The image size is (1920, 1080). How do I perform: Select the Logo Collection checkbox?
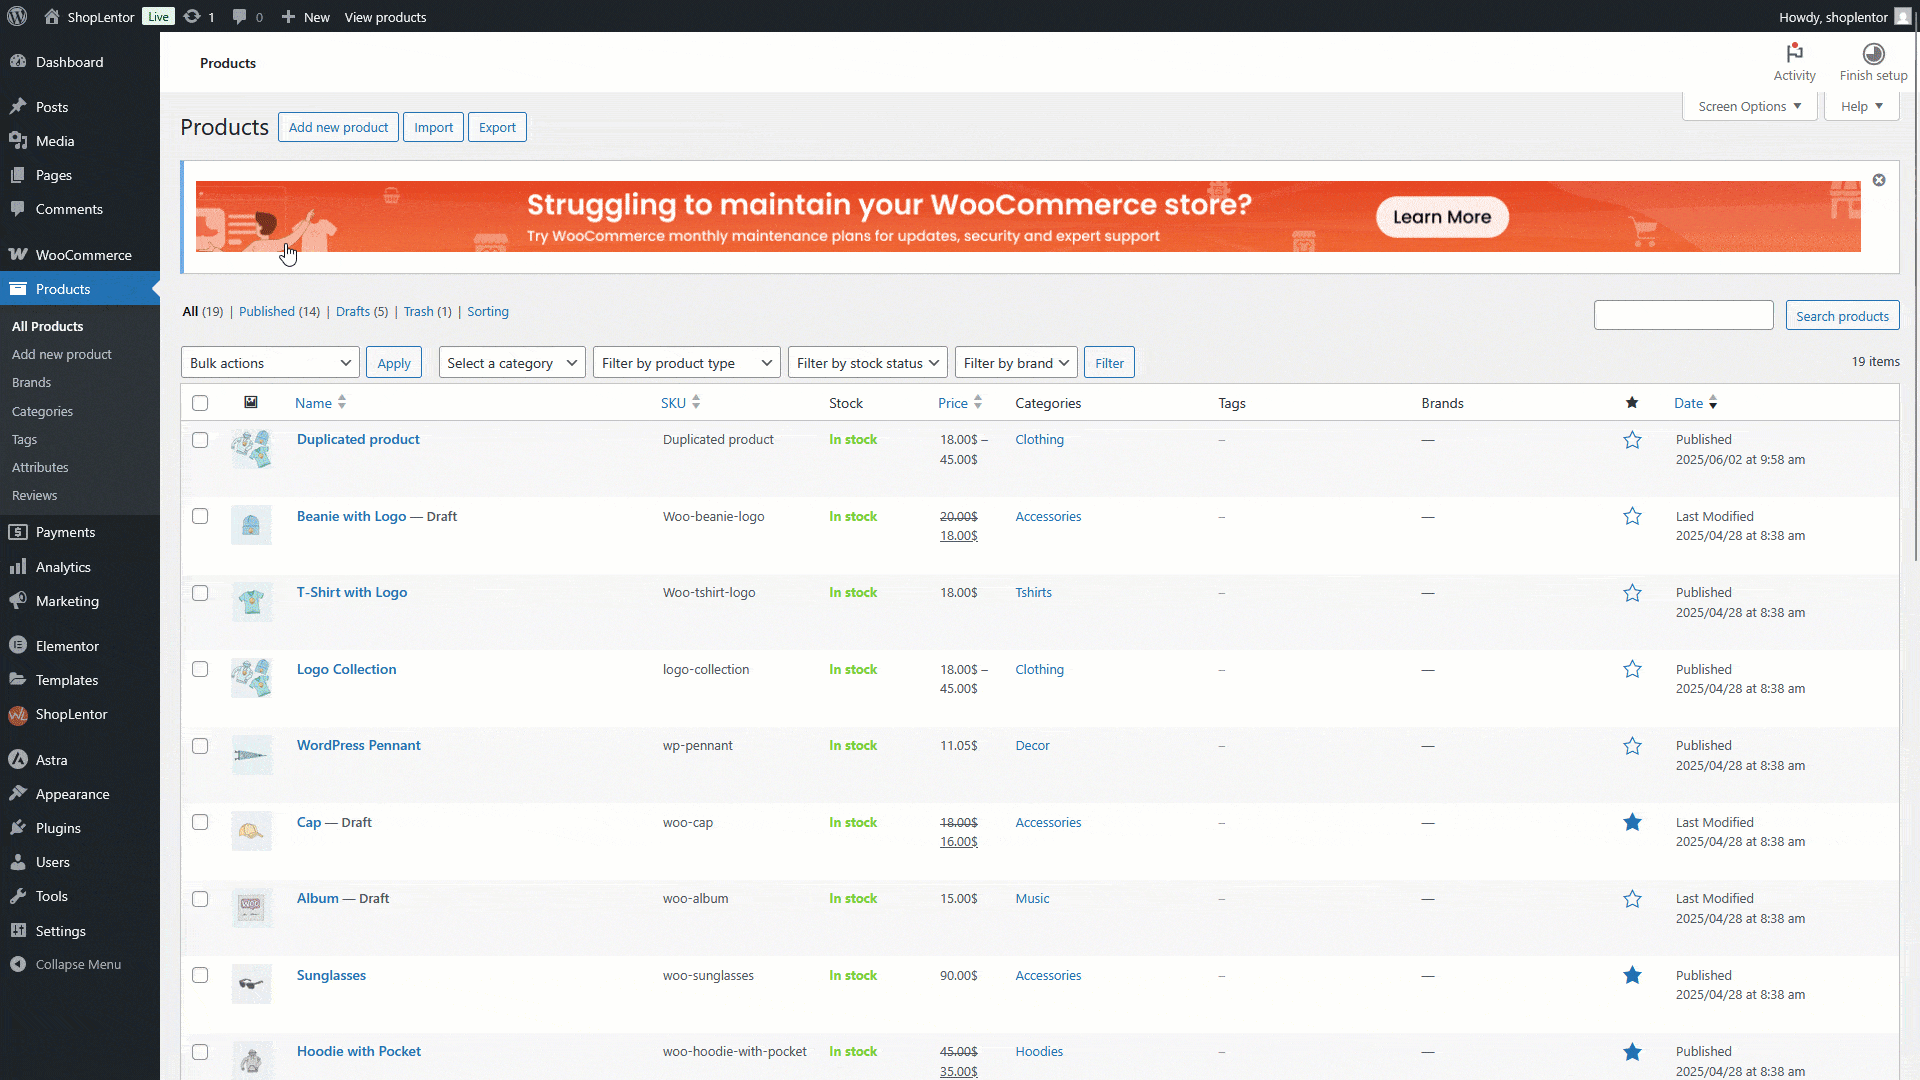(200, 669)
